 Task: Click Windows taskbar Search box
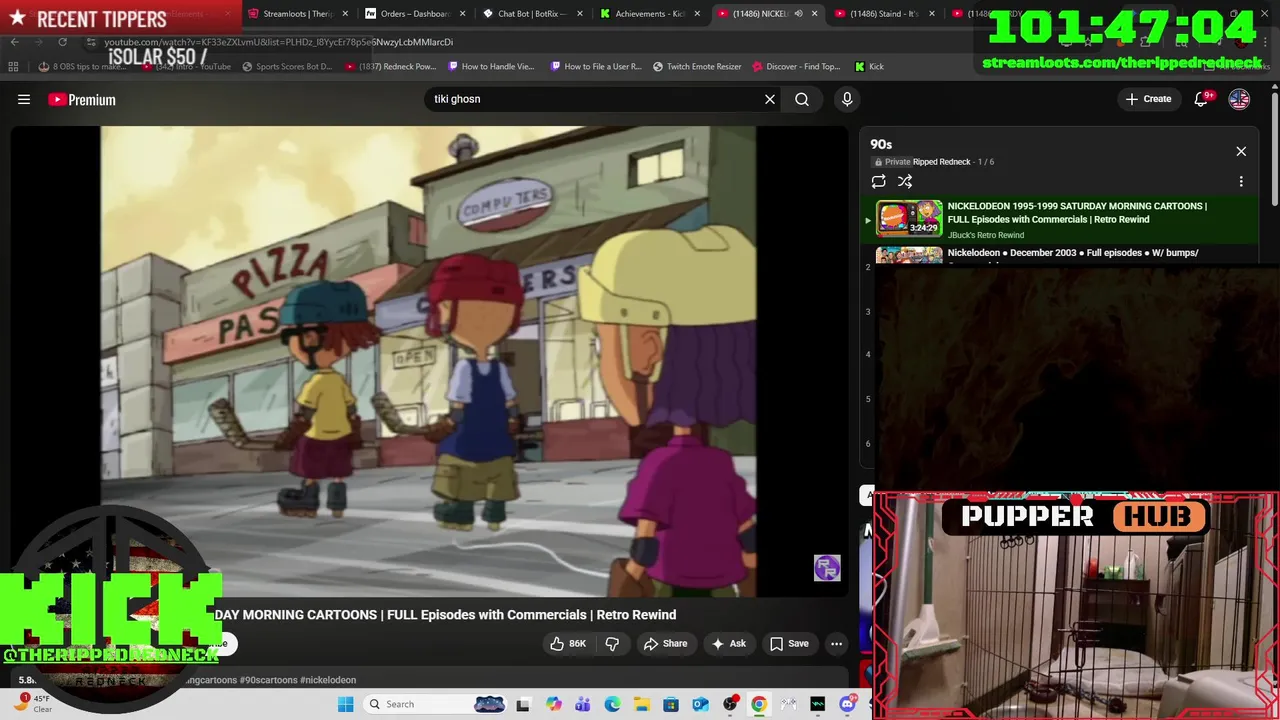coord(434,704)
